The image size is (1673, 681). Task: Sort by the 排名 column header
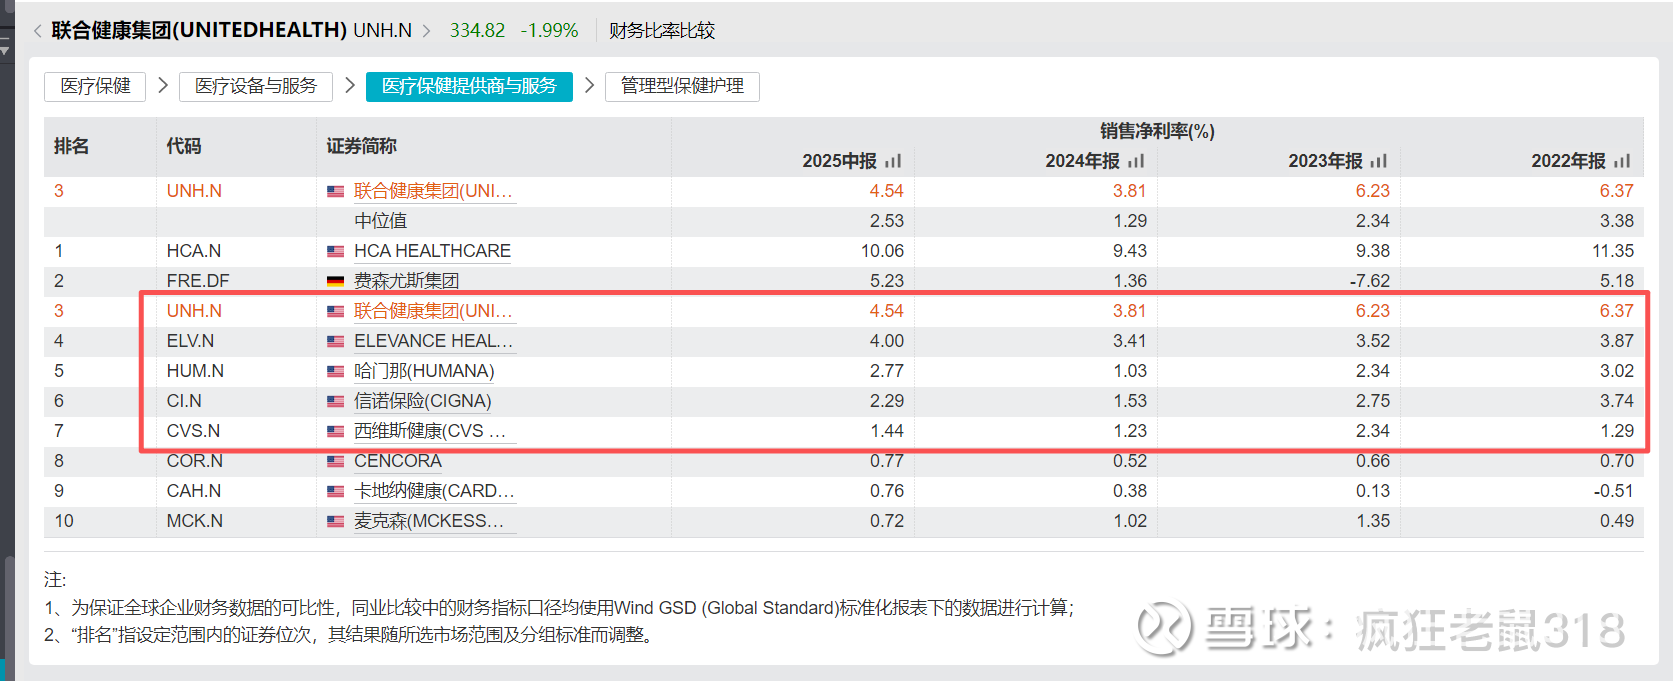click(x=71, y=146)
